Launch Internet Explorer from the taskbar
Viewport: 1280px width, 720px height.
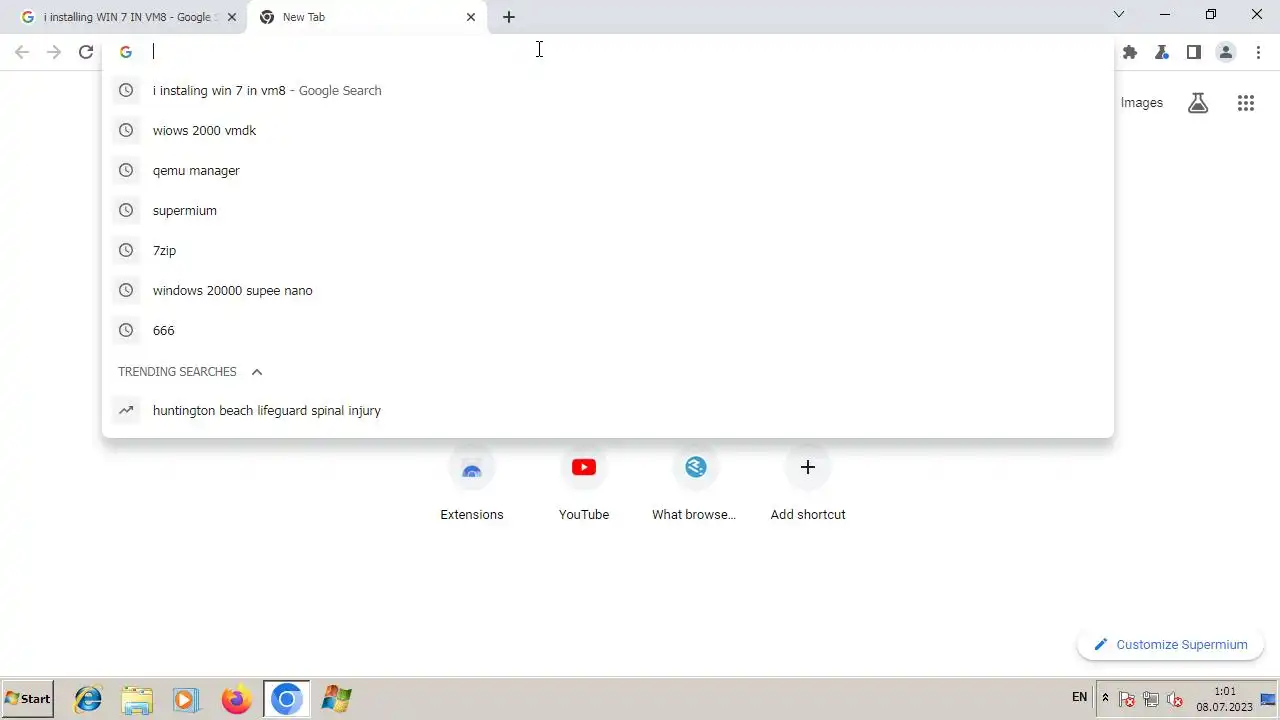[88, 699]
